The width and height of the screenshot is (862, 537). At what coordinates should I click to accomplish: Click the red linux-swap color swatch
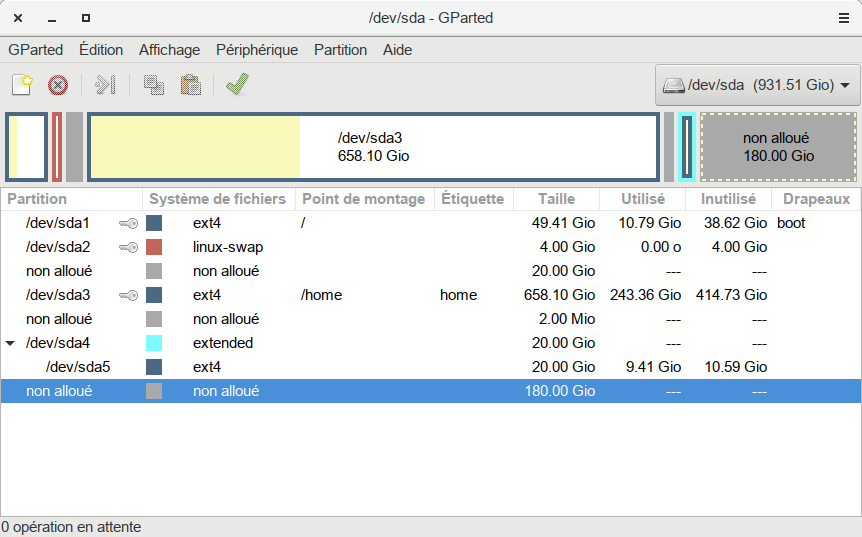154,247
